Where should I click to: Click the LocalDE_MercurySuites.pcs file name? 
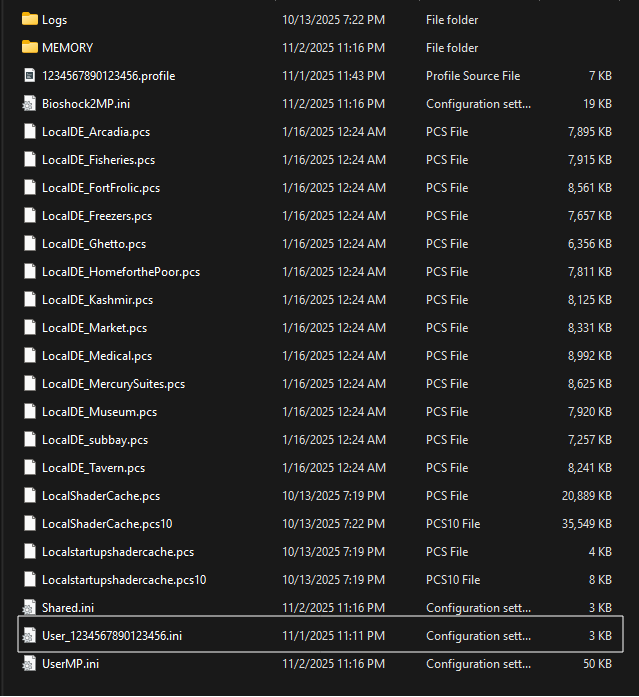pyautogui.click(x=113, y=383)
